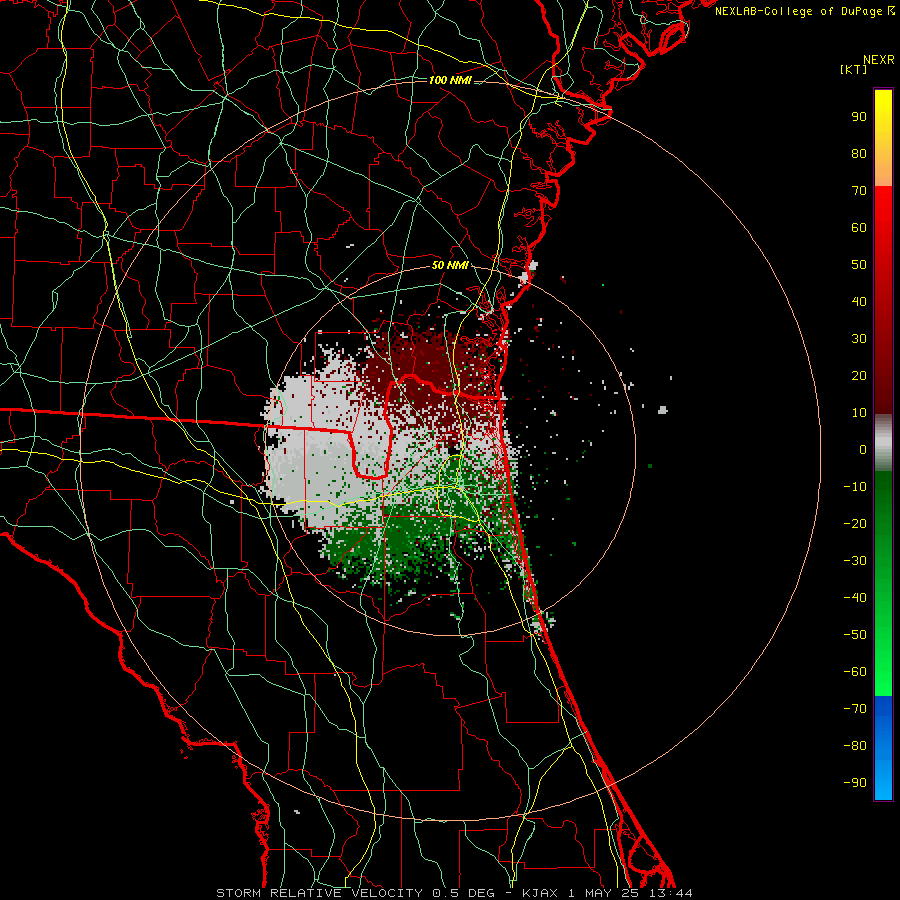The width and height of the screenshot is (900, 900).
Task: Click the 30 value on velocity scale
Action: tap(859, 339)
